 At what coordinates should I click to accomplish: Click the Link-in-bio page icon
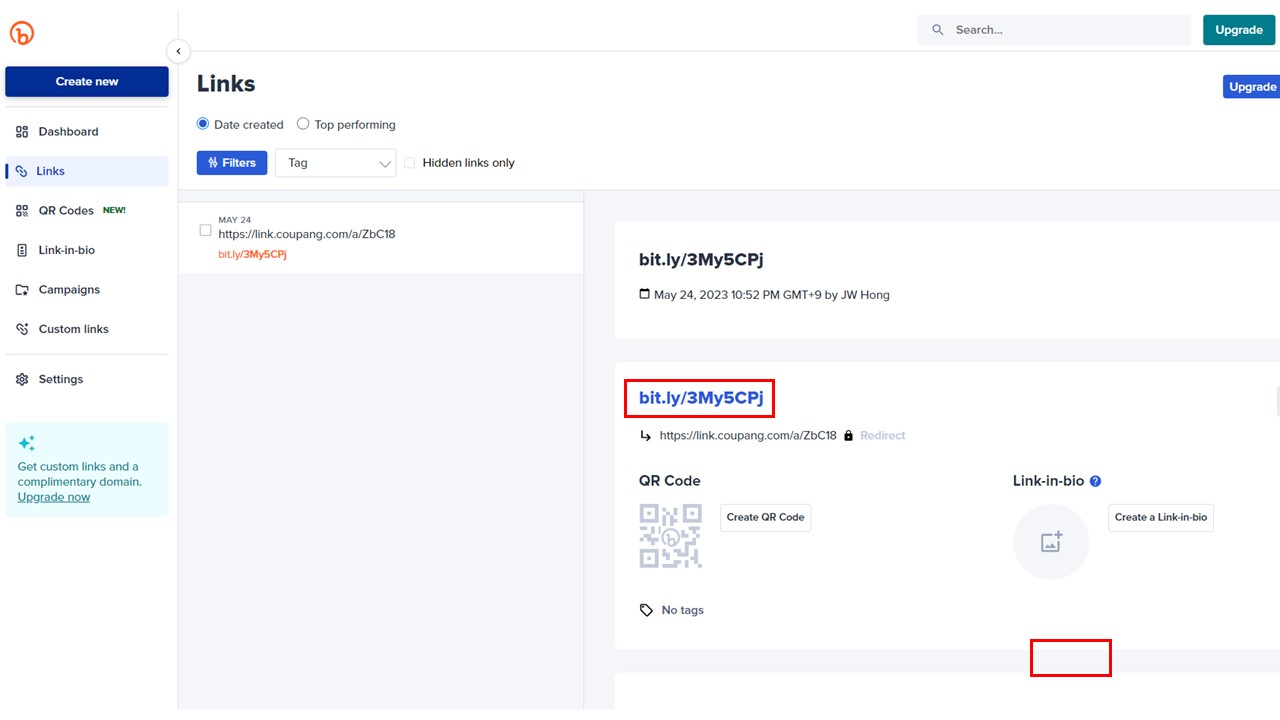[x=22, y=250]
